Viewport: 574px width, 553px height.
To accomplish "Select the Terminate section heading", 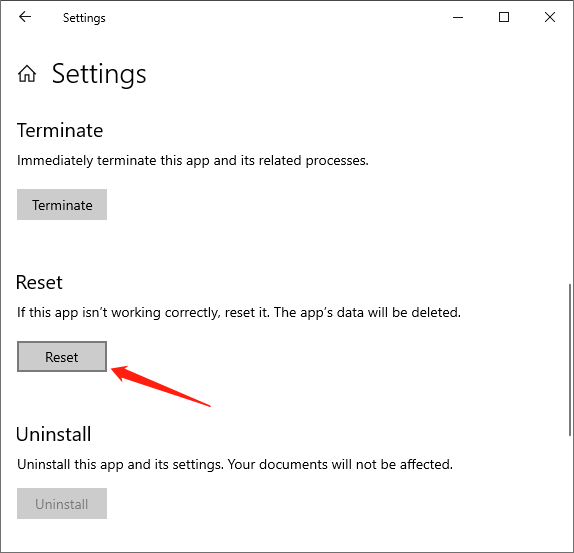I will tap(60, 130).
